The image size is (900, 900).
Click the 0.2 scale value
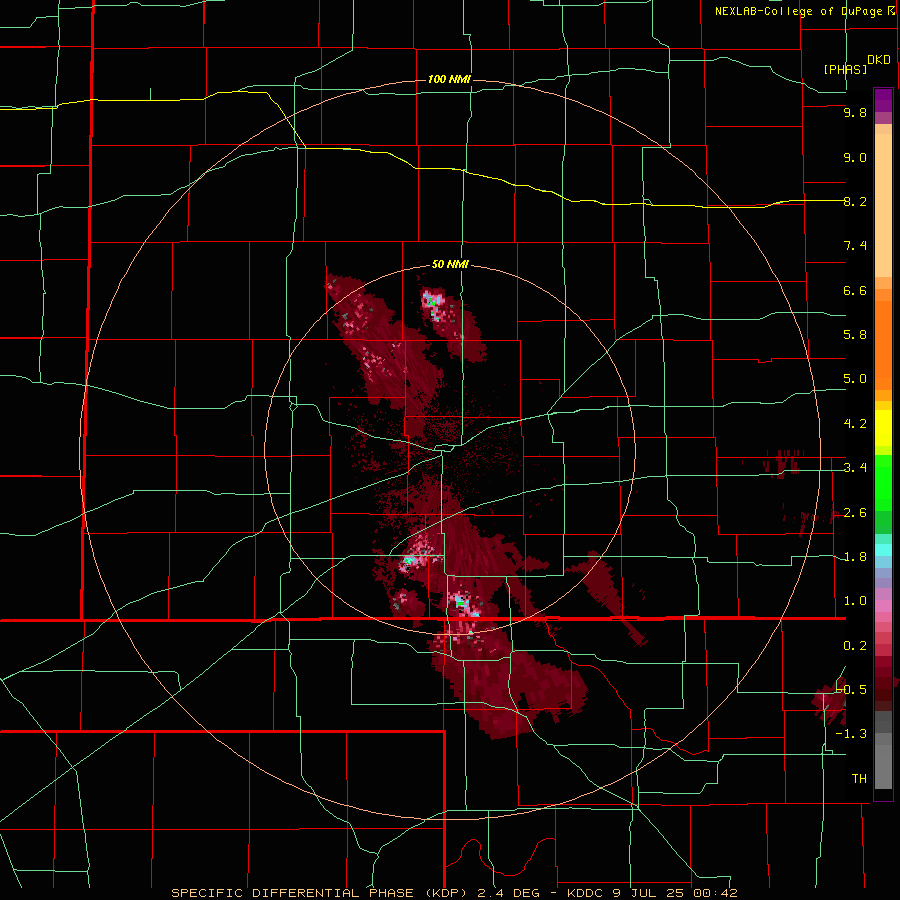click(855, 646)
